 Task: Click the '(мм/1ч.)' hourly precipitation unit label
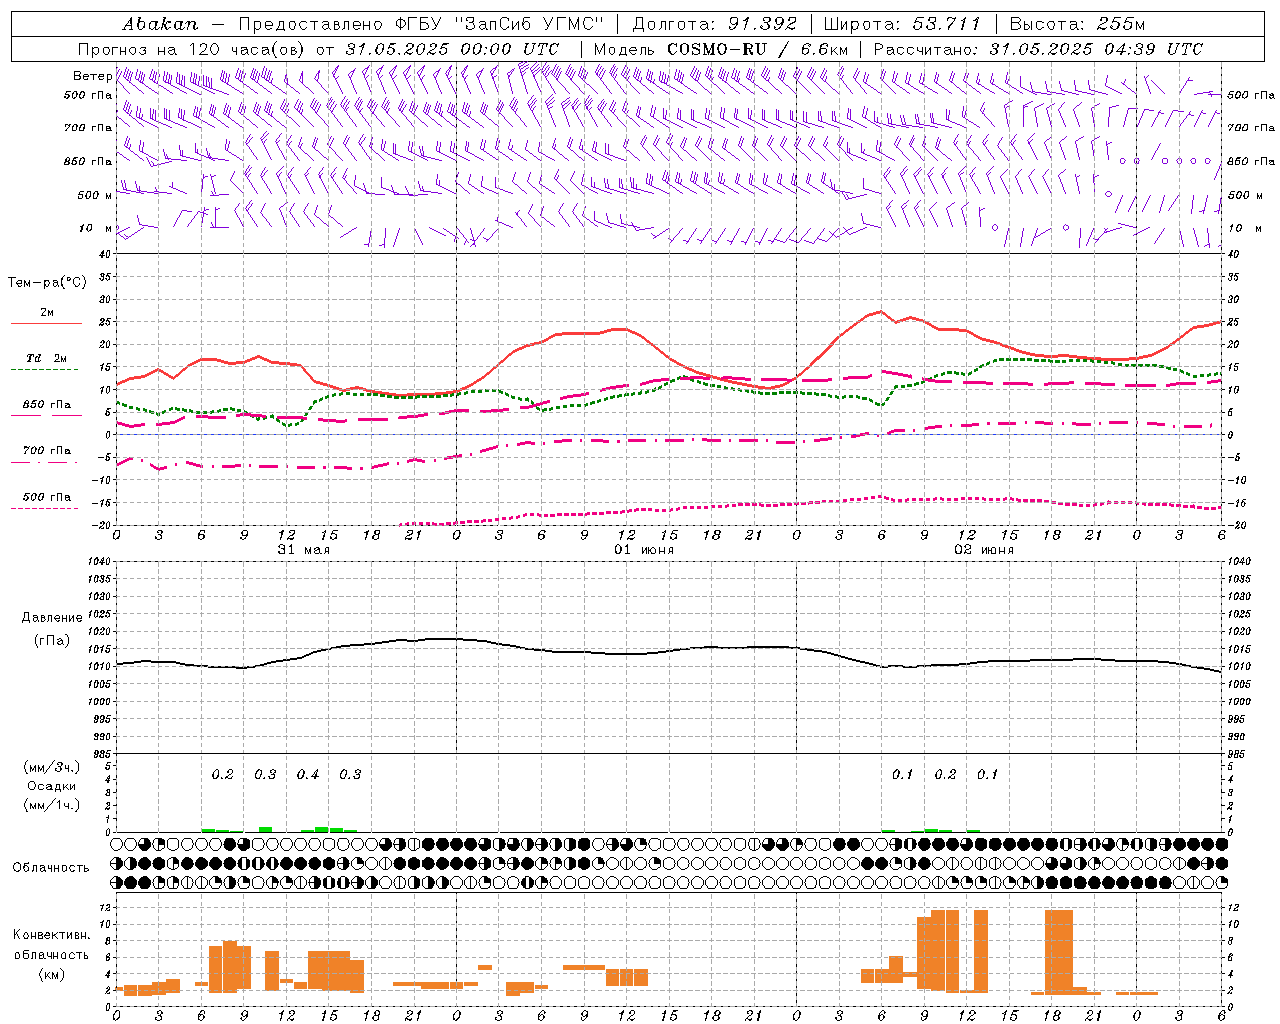click(51, 805)
